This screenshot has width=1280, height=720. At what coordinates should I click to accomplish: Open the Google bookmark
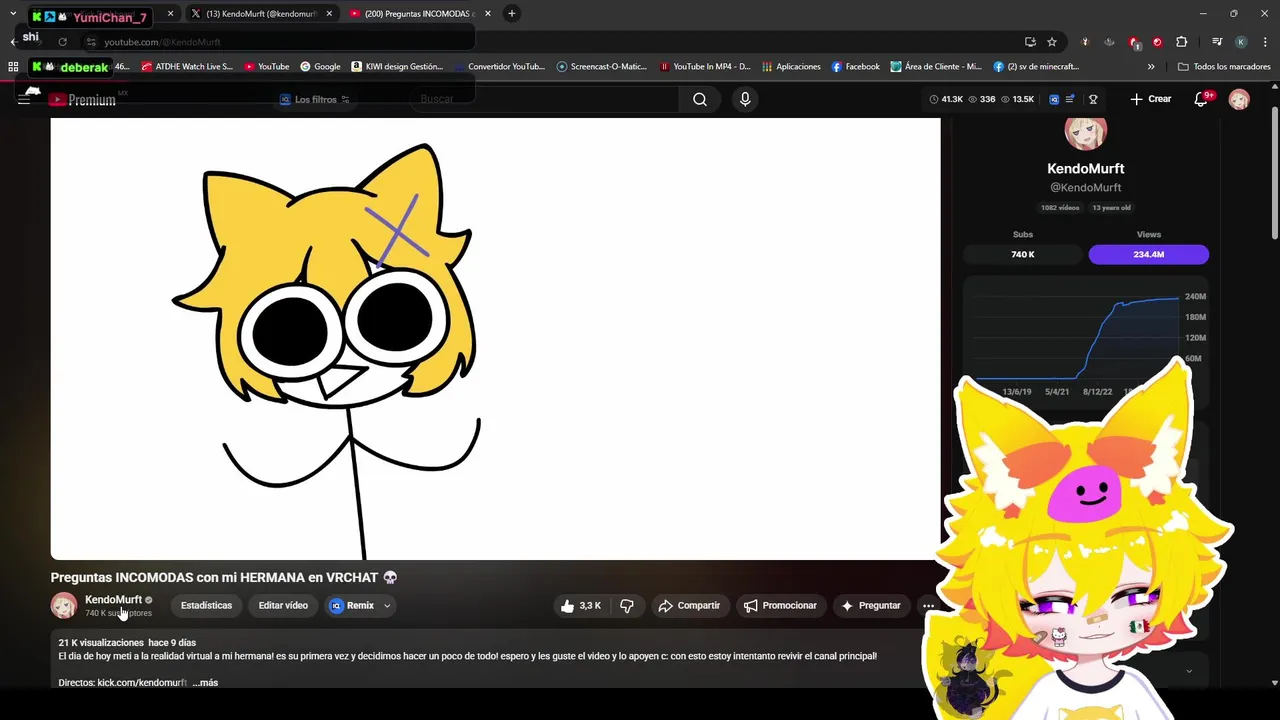coord(320,66)
